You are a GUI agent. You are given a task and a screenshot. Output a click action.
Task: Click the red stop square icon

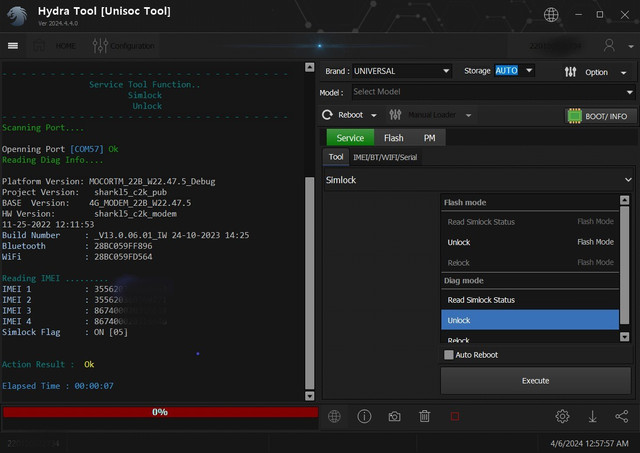tap(455, 417)
